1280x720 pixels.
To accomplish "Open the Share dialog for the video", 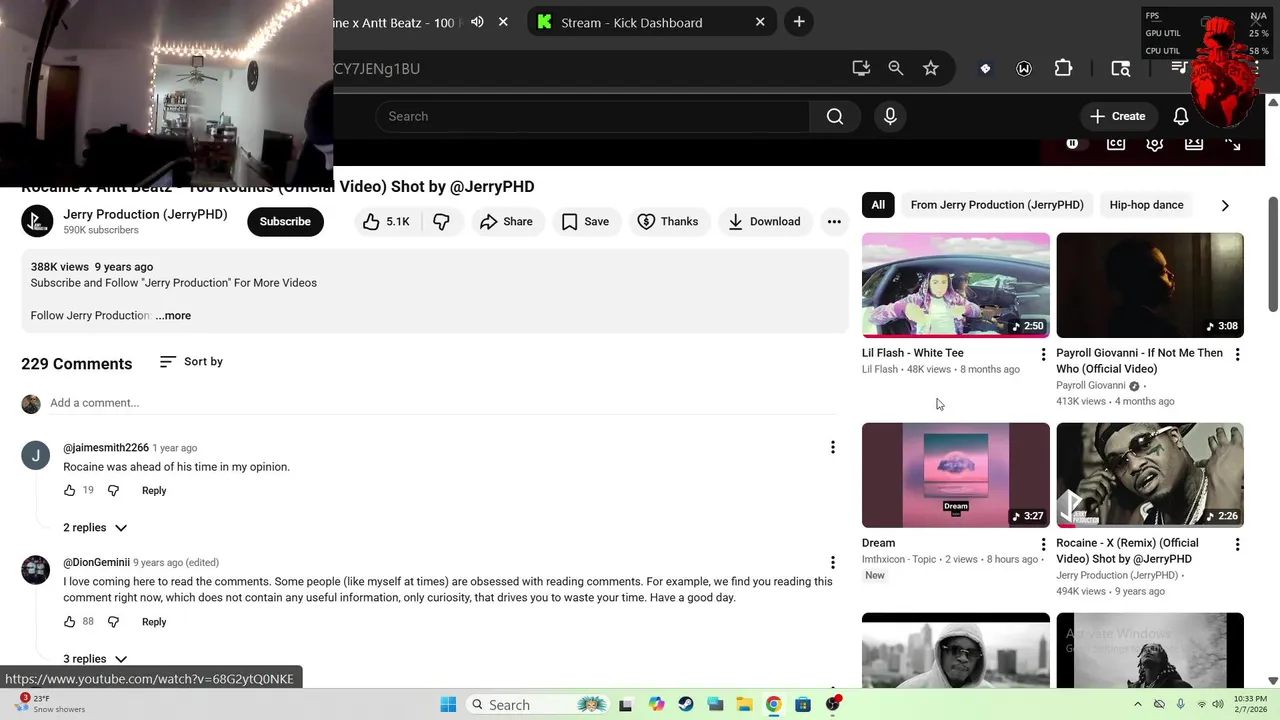I will [x=506, y=222].
